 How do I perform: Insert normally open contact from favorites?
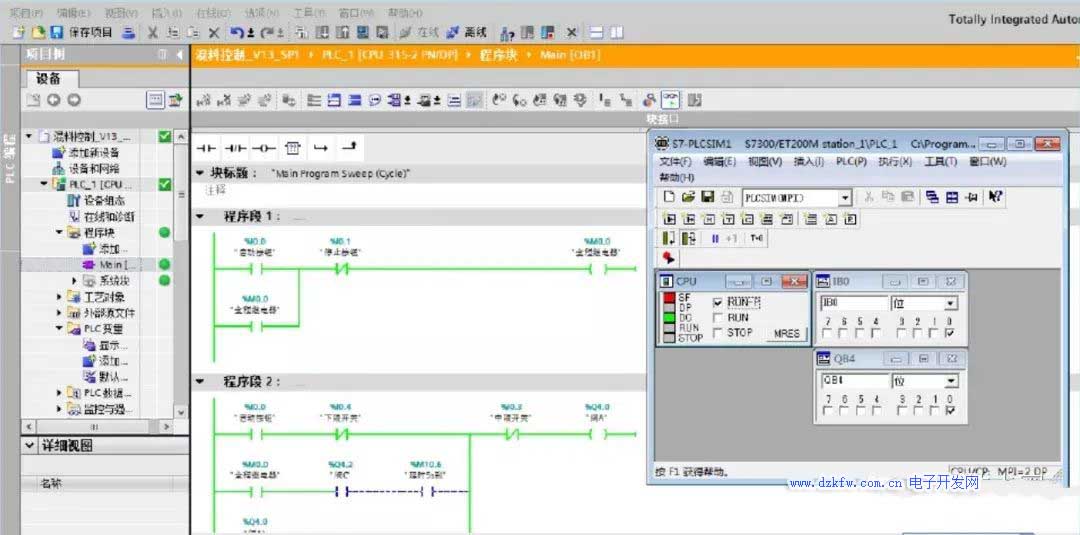click(x=206, y=148)
